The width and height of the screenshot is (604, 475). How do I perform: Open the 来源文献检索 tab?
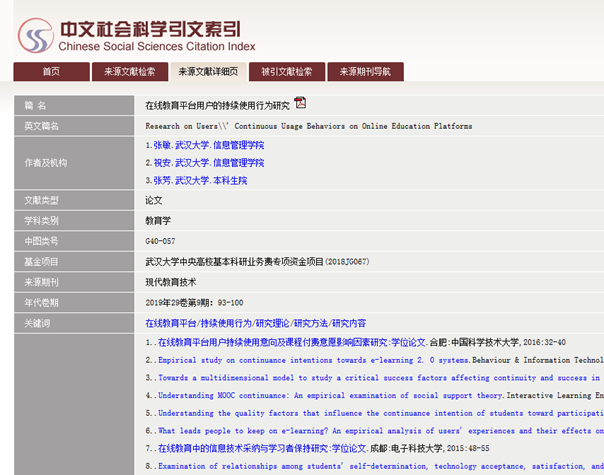(130, 72)
